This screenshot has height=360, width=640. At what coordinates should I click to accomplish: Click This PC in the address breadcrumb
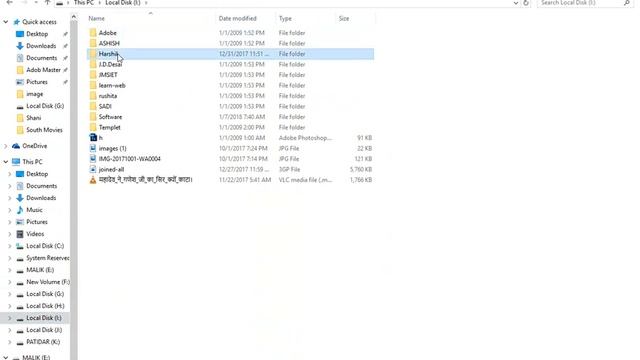[x=84, y=3]
